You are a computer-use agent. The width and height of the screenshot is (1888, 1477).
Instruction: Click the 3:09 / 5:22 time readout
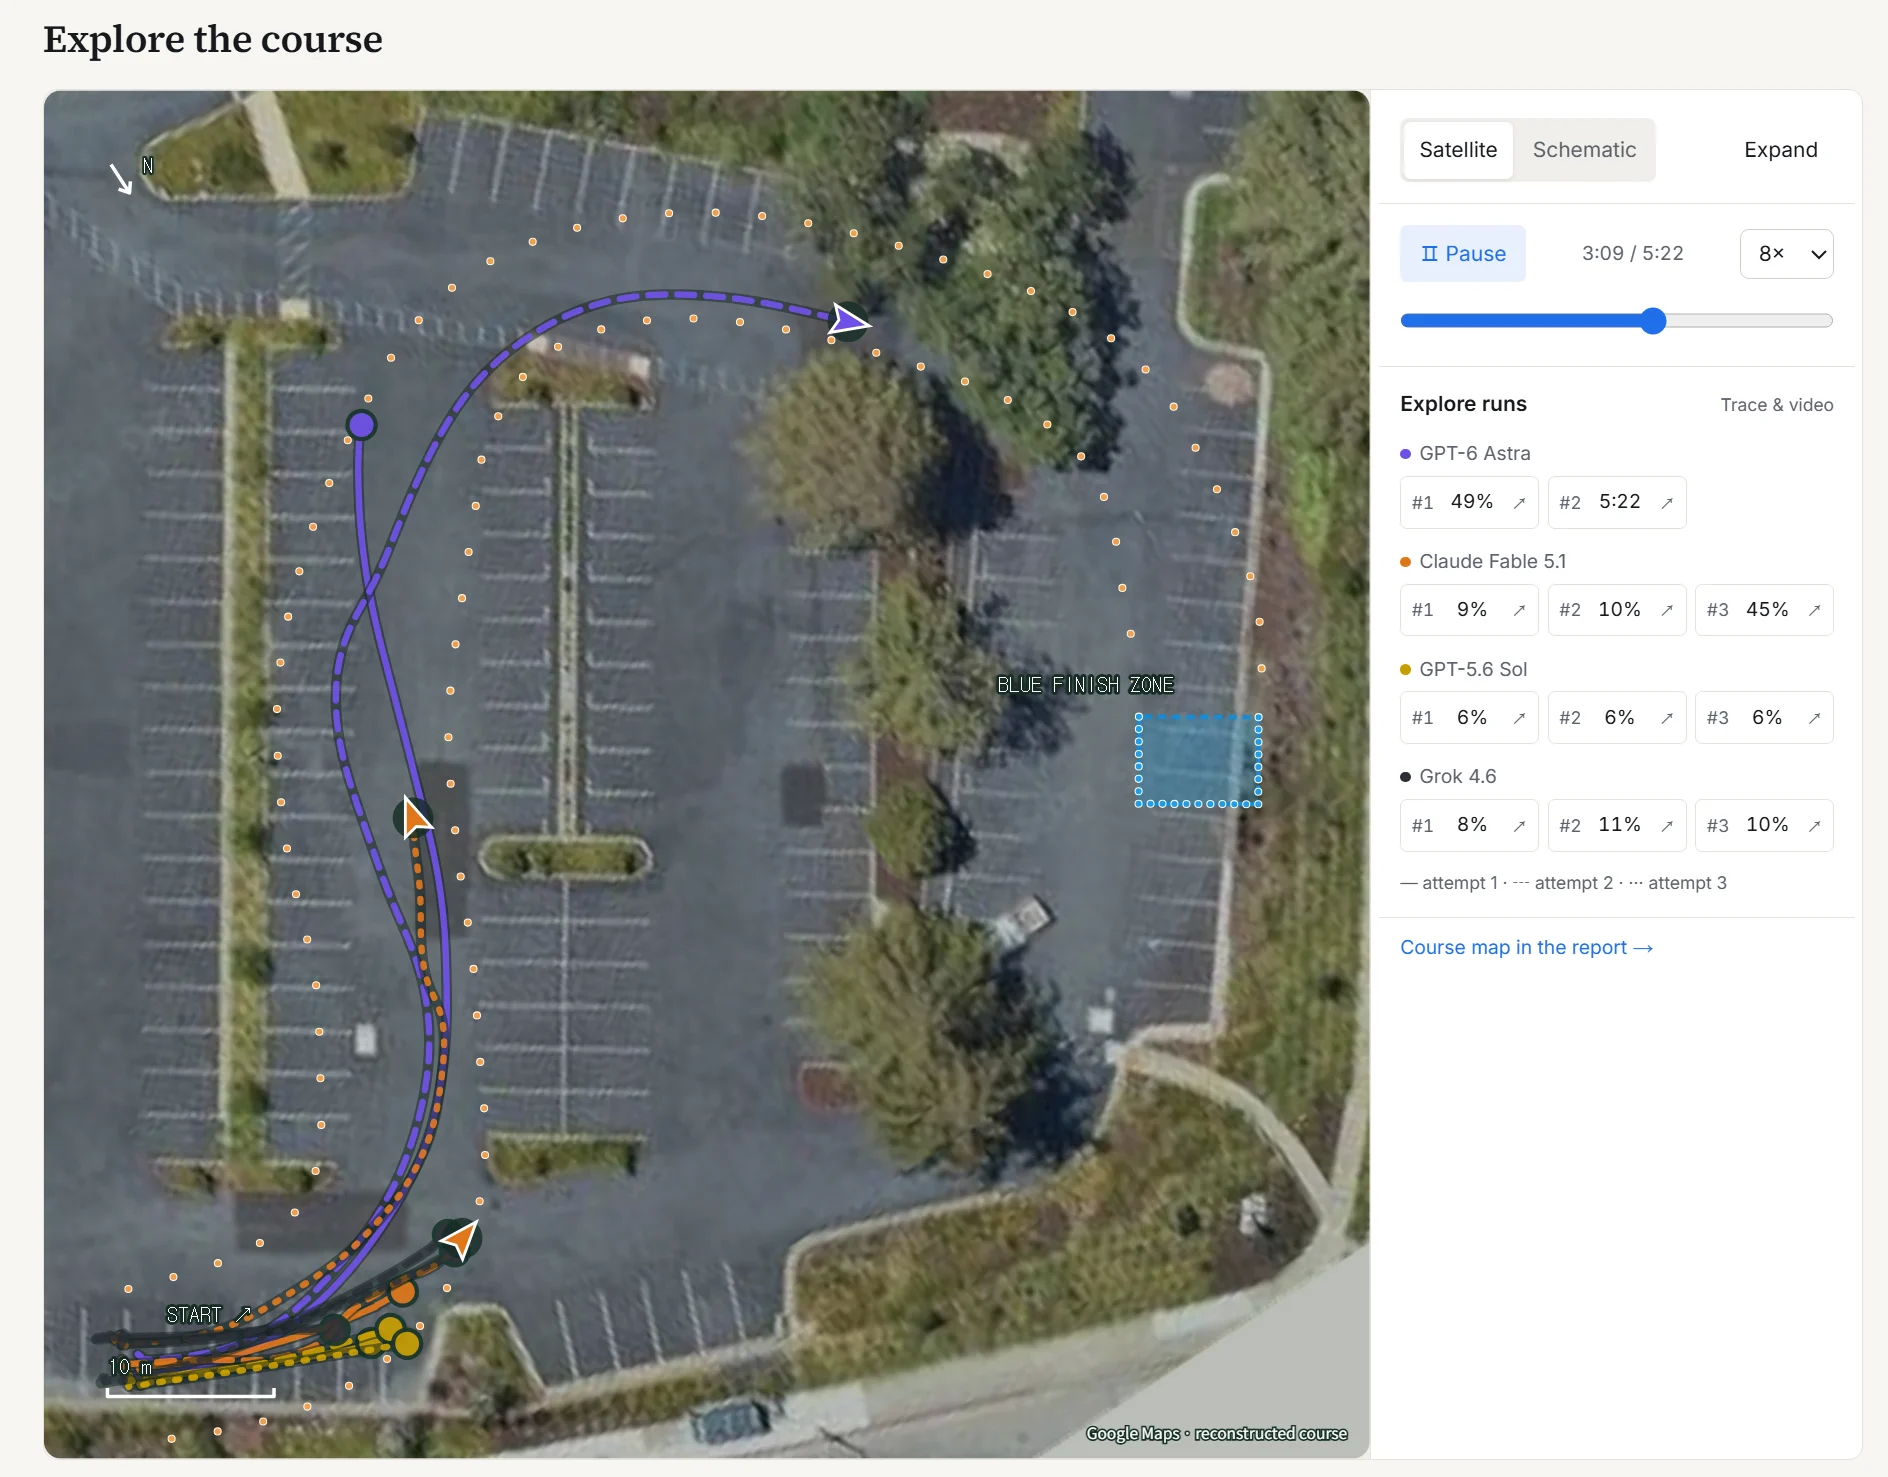[1632, 254]
